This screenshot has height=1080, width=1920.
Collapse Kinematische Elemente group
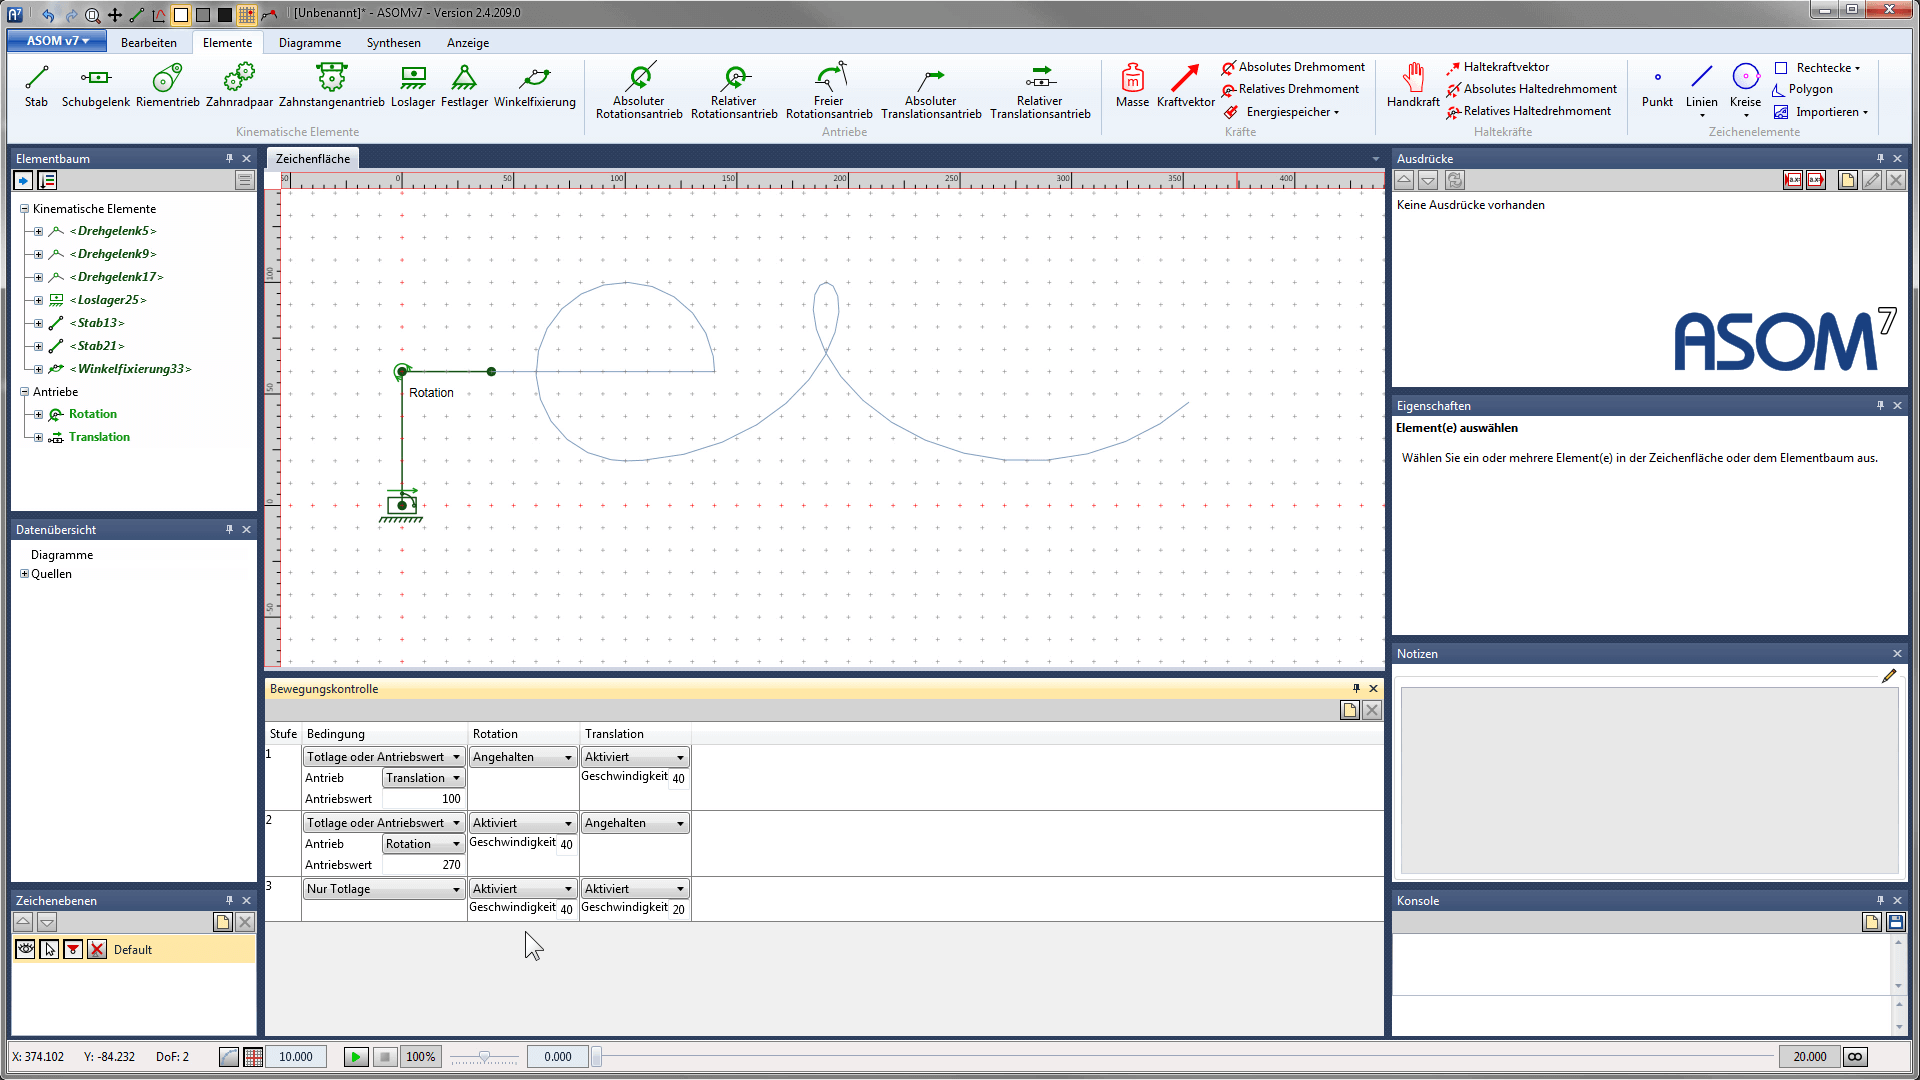click(x=24, y=209)
